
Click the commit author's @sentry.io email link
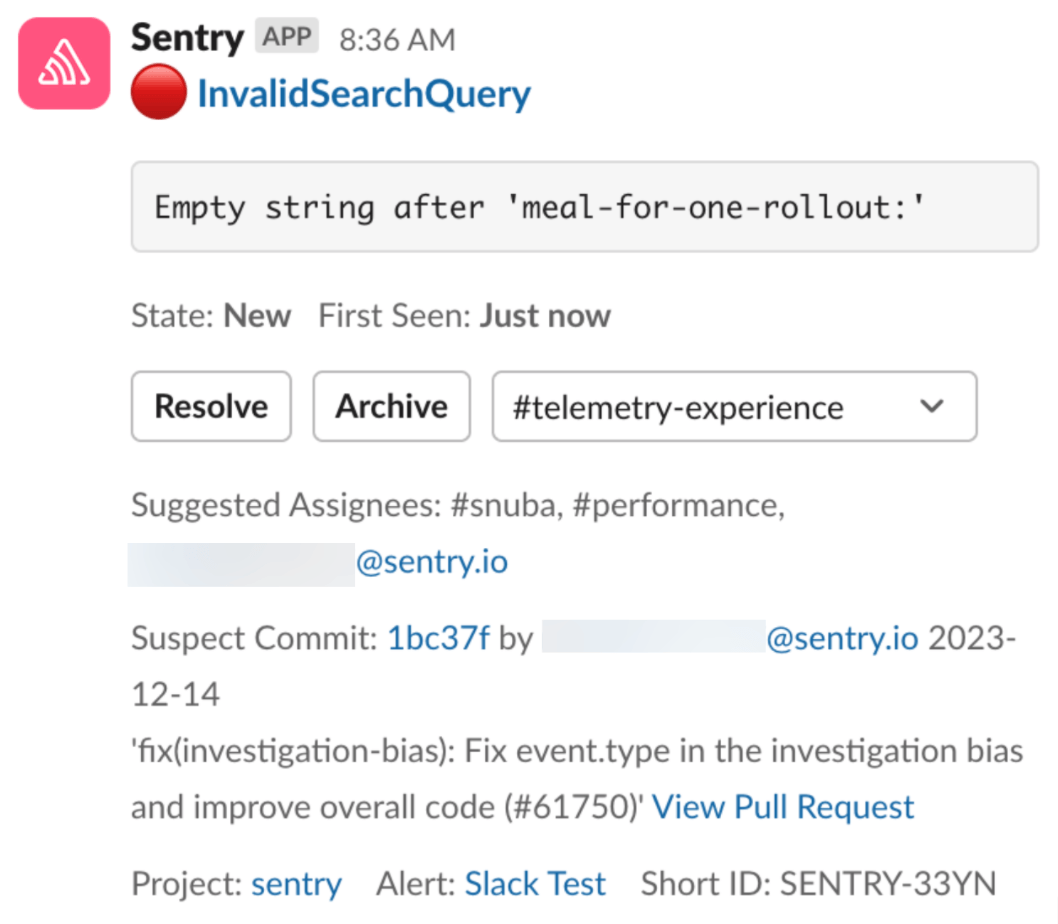[x=842, y=638]
